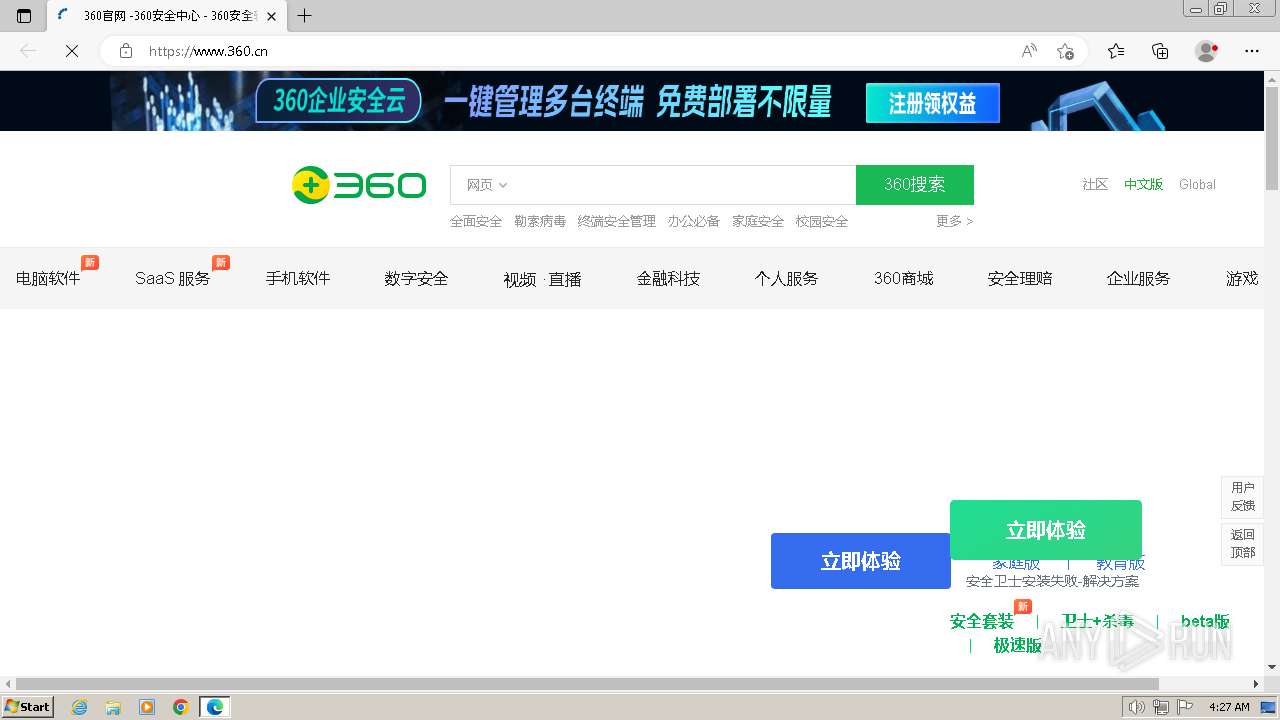Stop loading the page
Screen dimensions: 1280x720
coord(72,51)
